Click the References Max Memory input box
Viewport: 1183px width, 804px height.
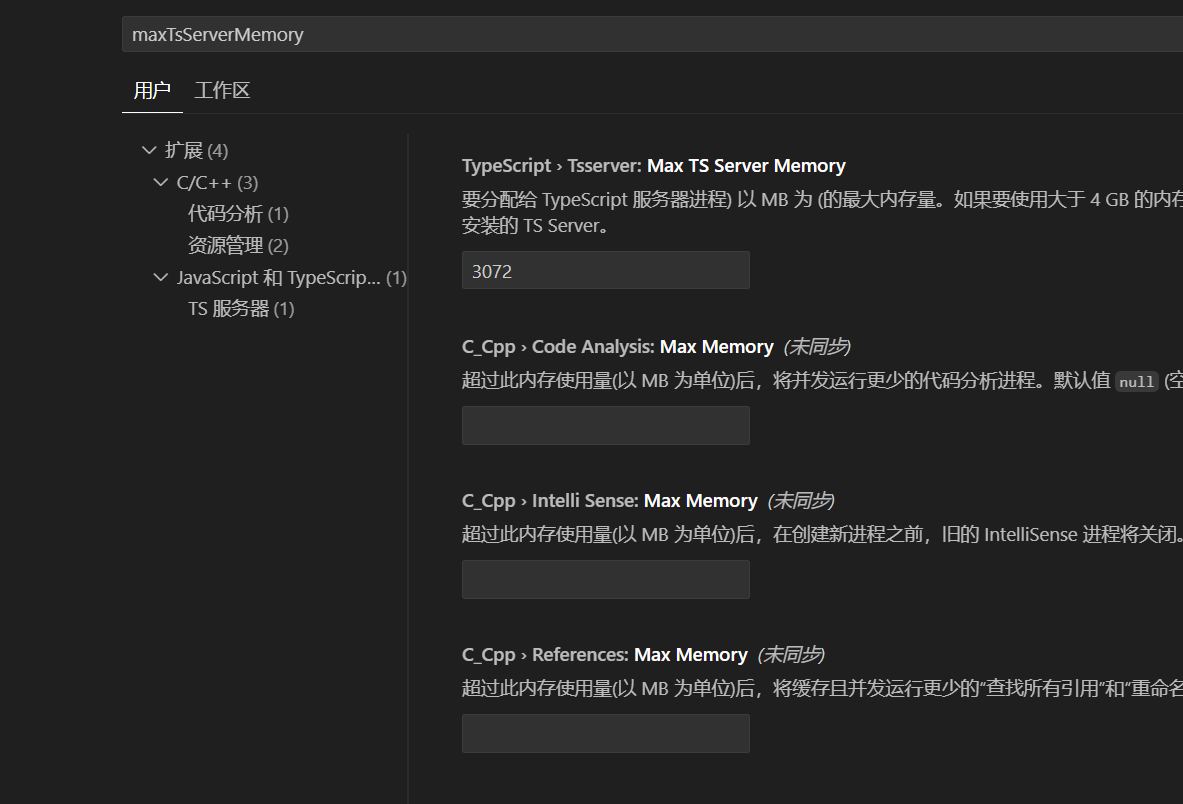click(605, 733)
